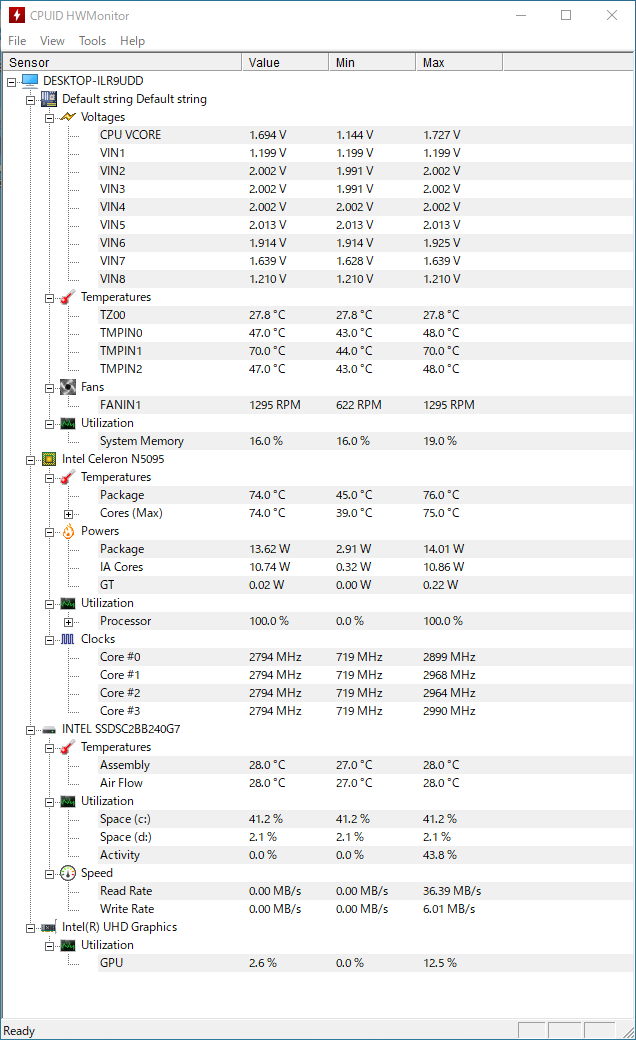Click the Intel Celeron N5095 CPU chip icon
The image size is (636, 1040).
(x=48, y=459)
